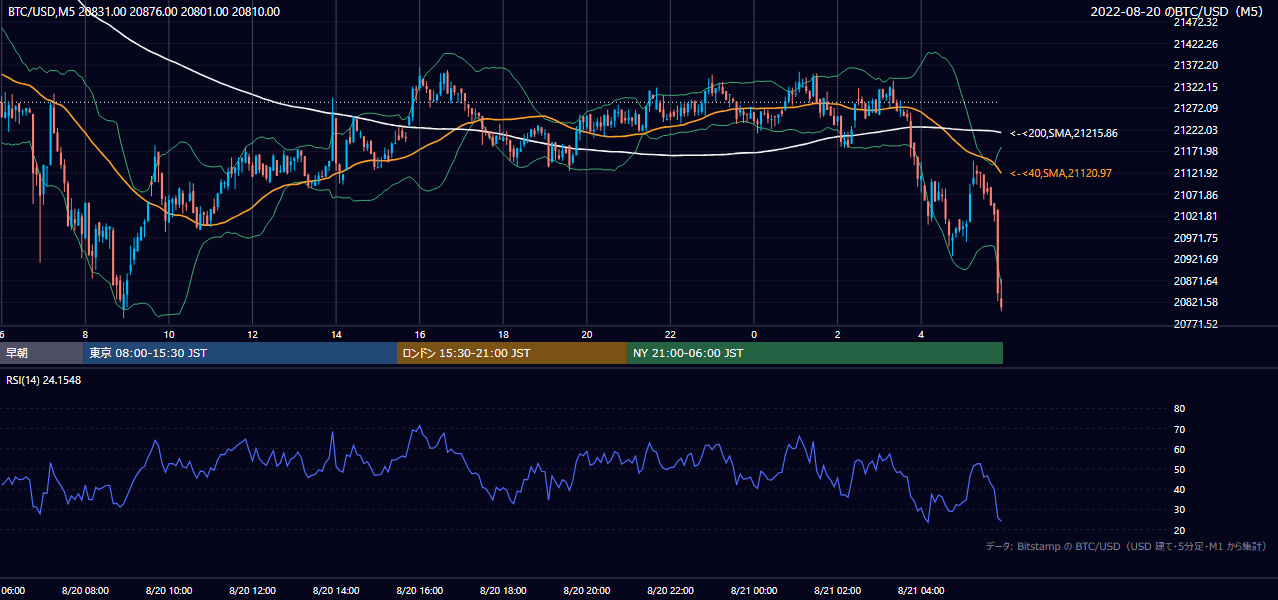Click hour label 4 under price chart

[x=921, y=334]
